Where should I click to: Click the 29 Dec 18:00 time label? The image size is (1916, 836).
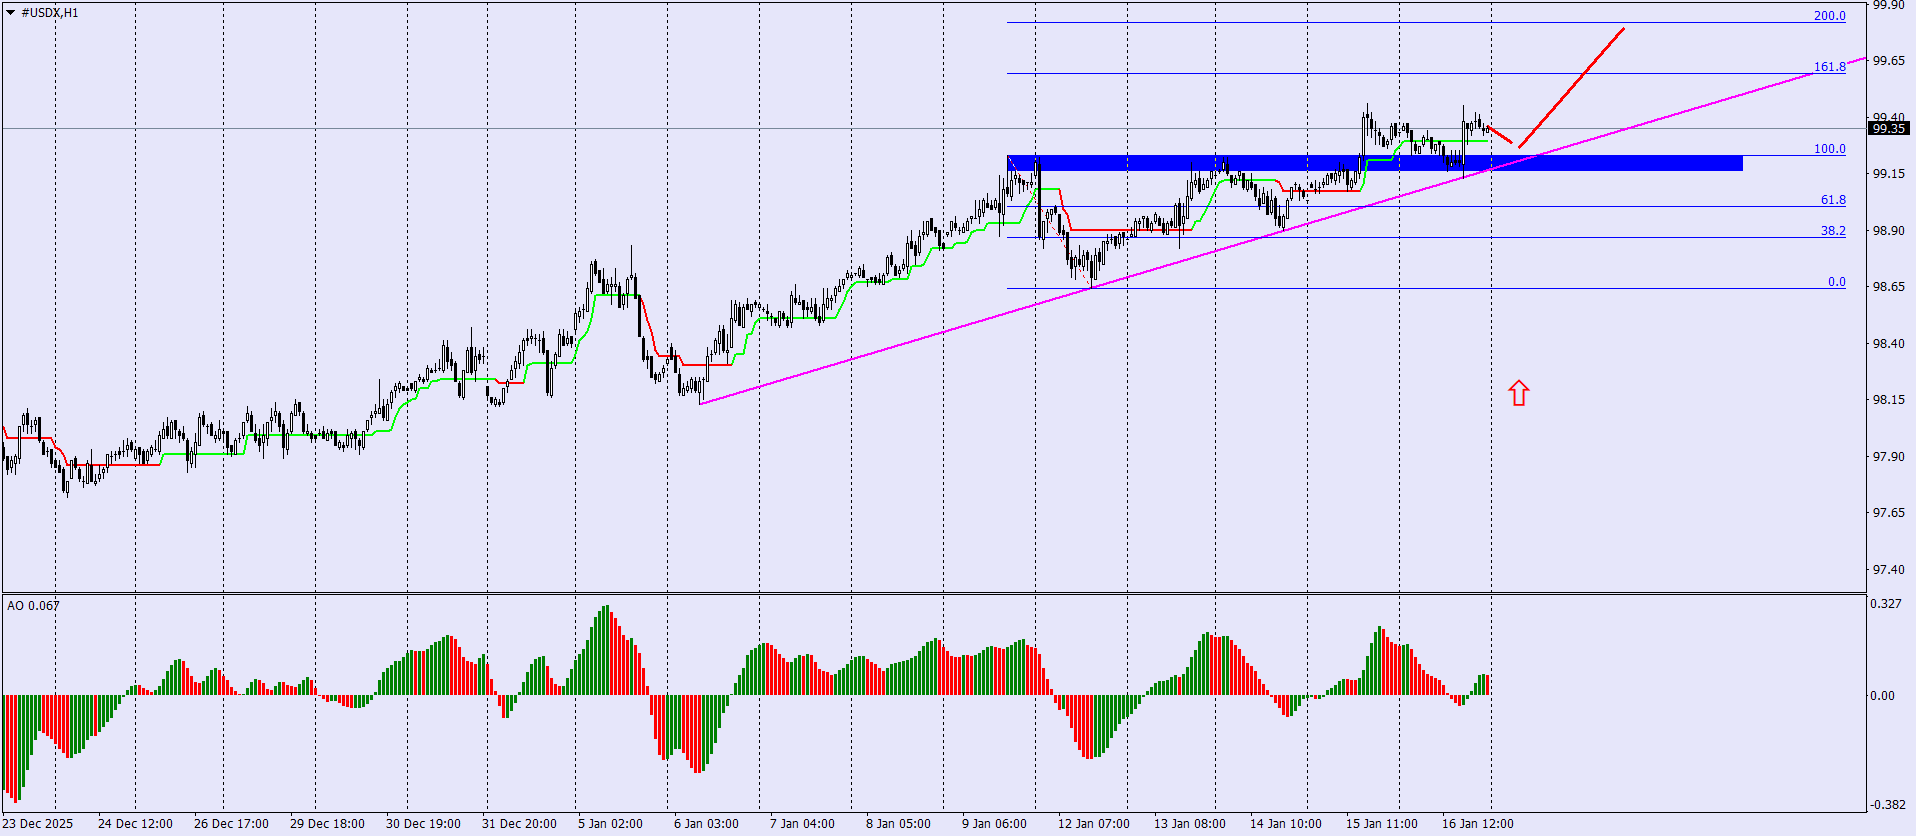[327, 824]
